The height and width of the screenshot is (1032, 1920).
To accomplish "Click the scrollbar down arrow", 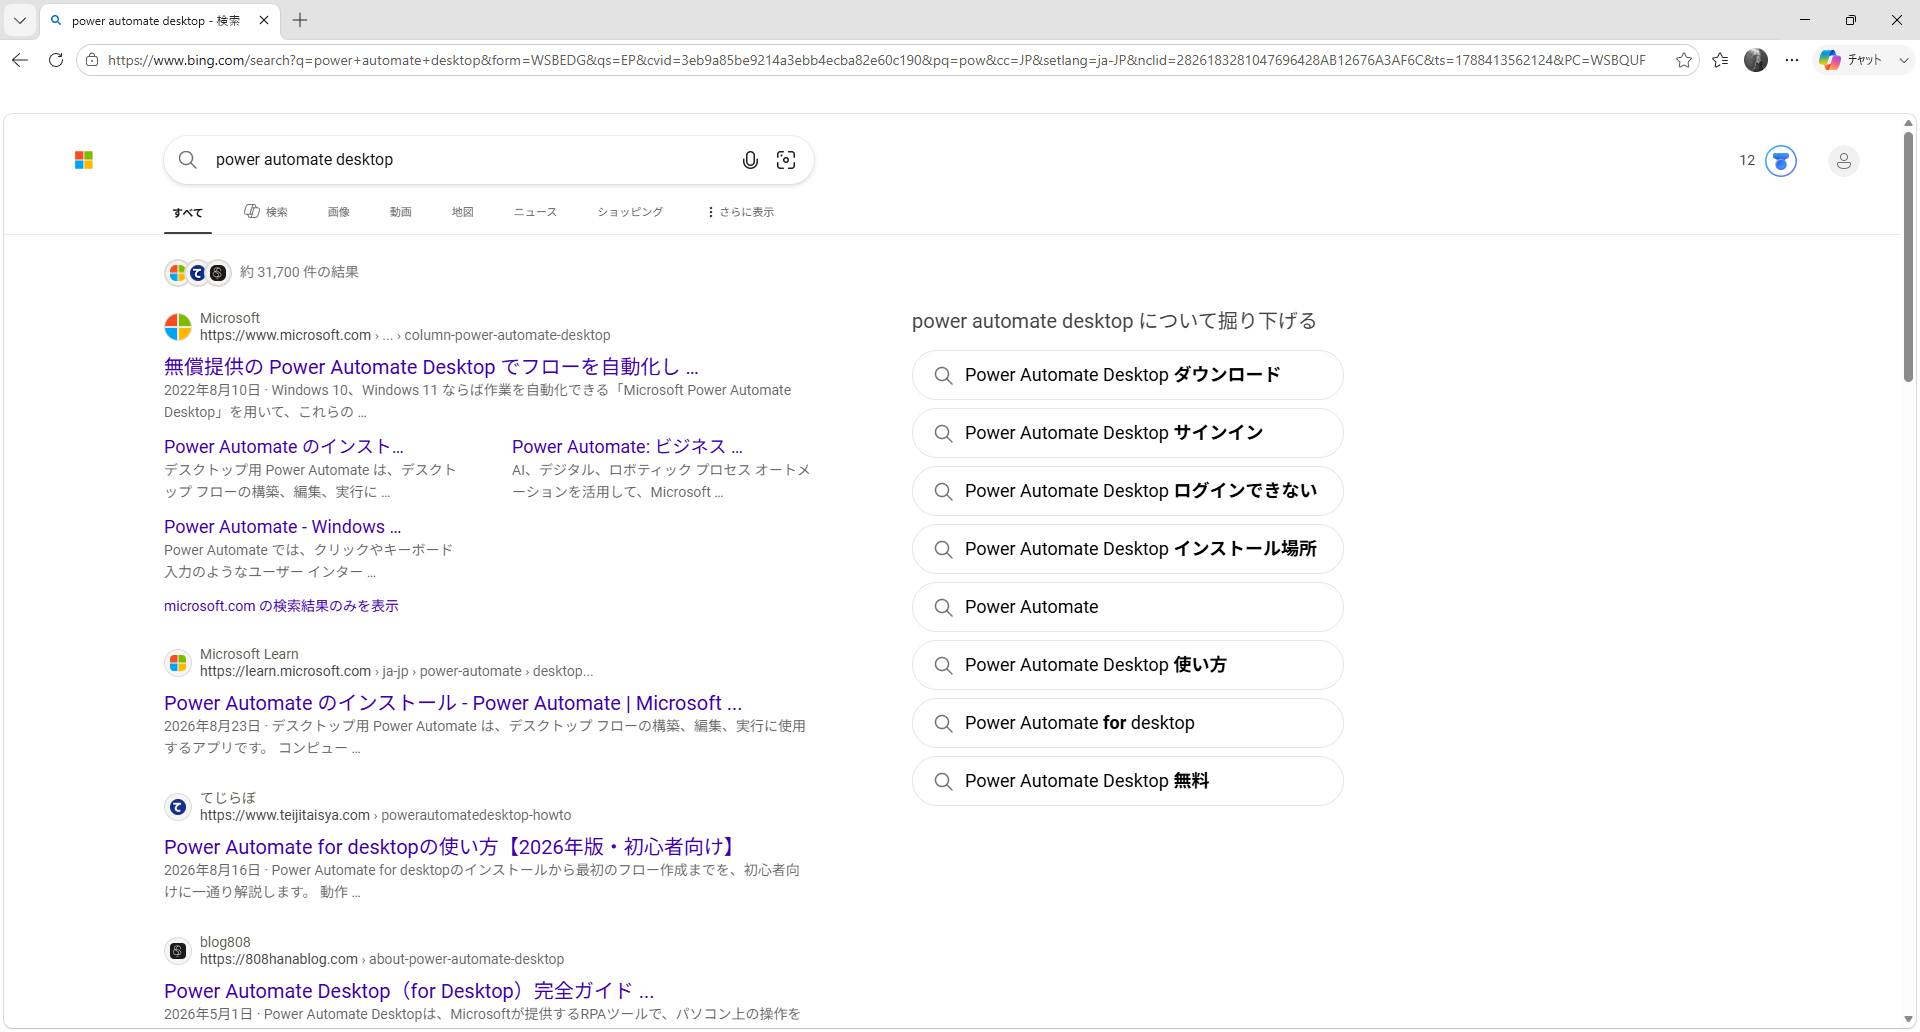I will pos(1908,1020).
